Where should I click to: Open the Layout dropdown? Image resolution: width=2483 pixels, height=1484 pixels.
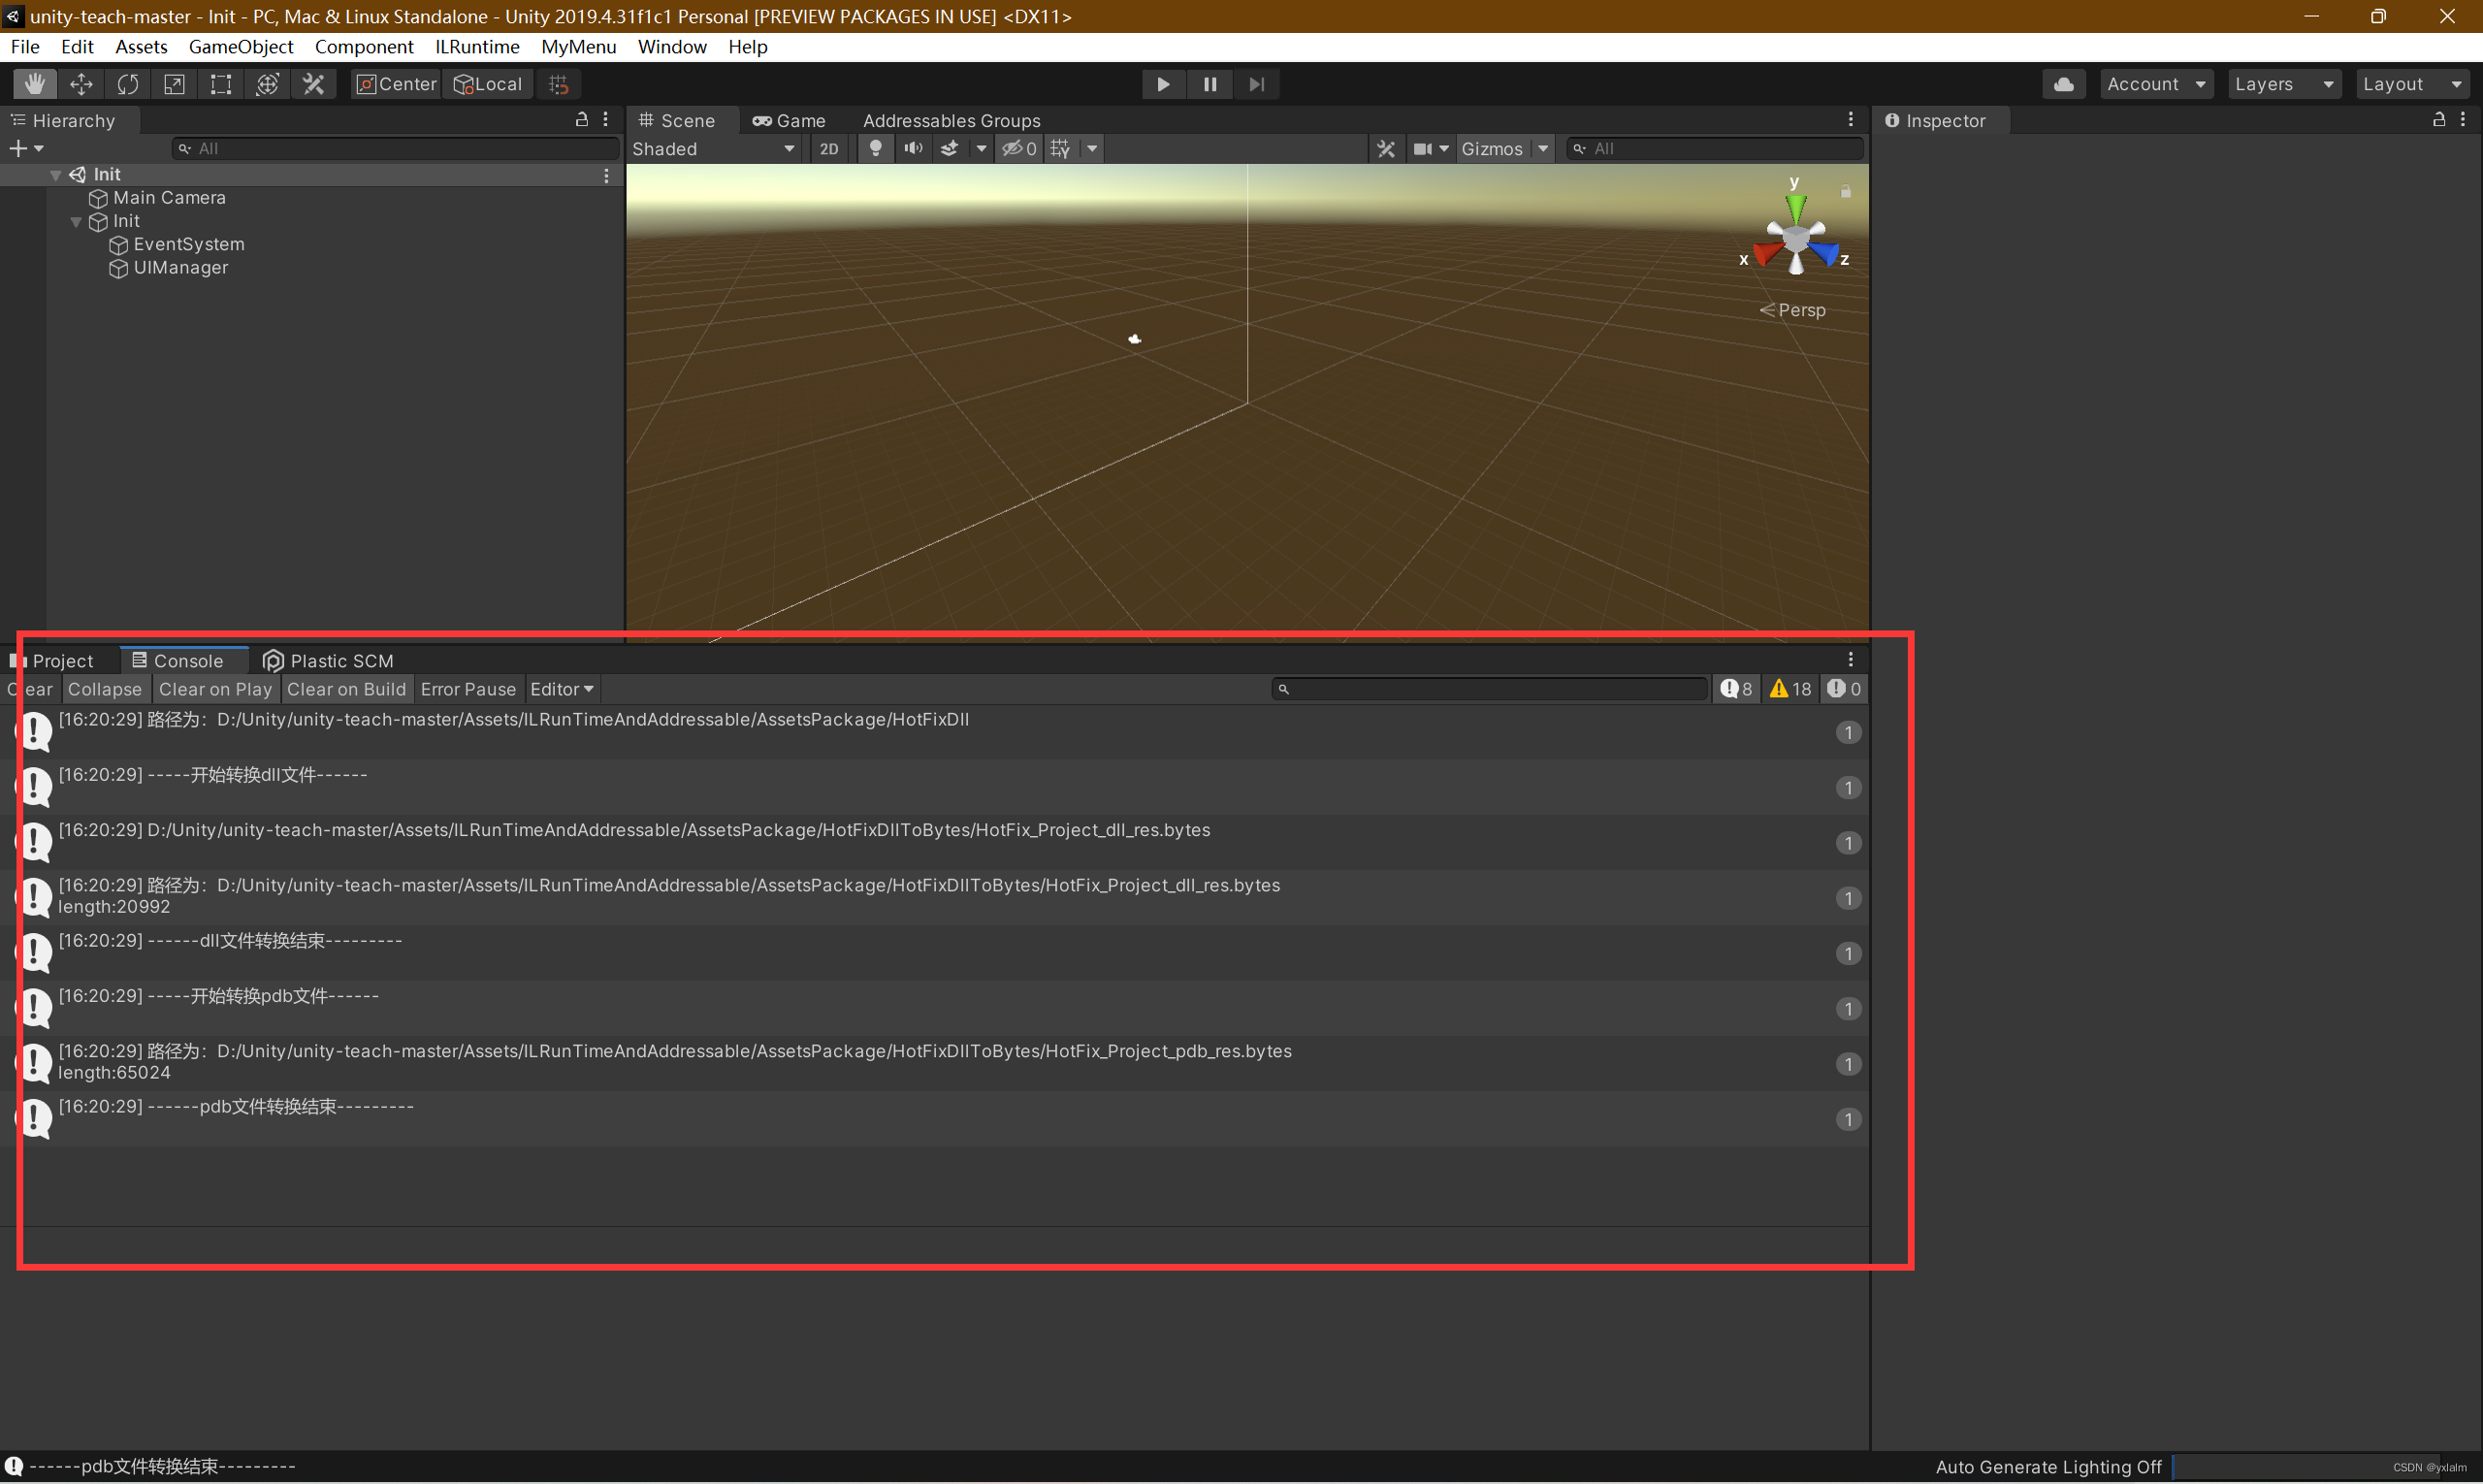(x=2412, y=84)
